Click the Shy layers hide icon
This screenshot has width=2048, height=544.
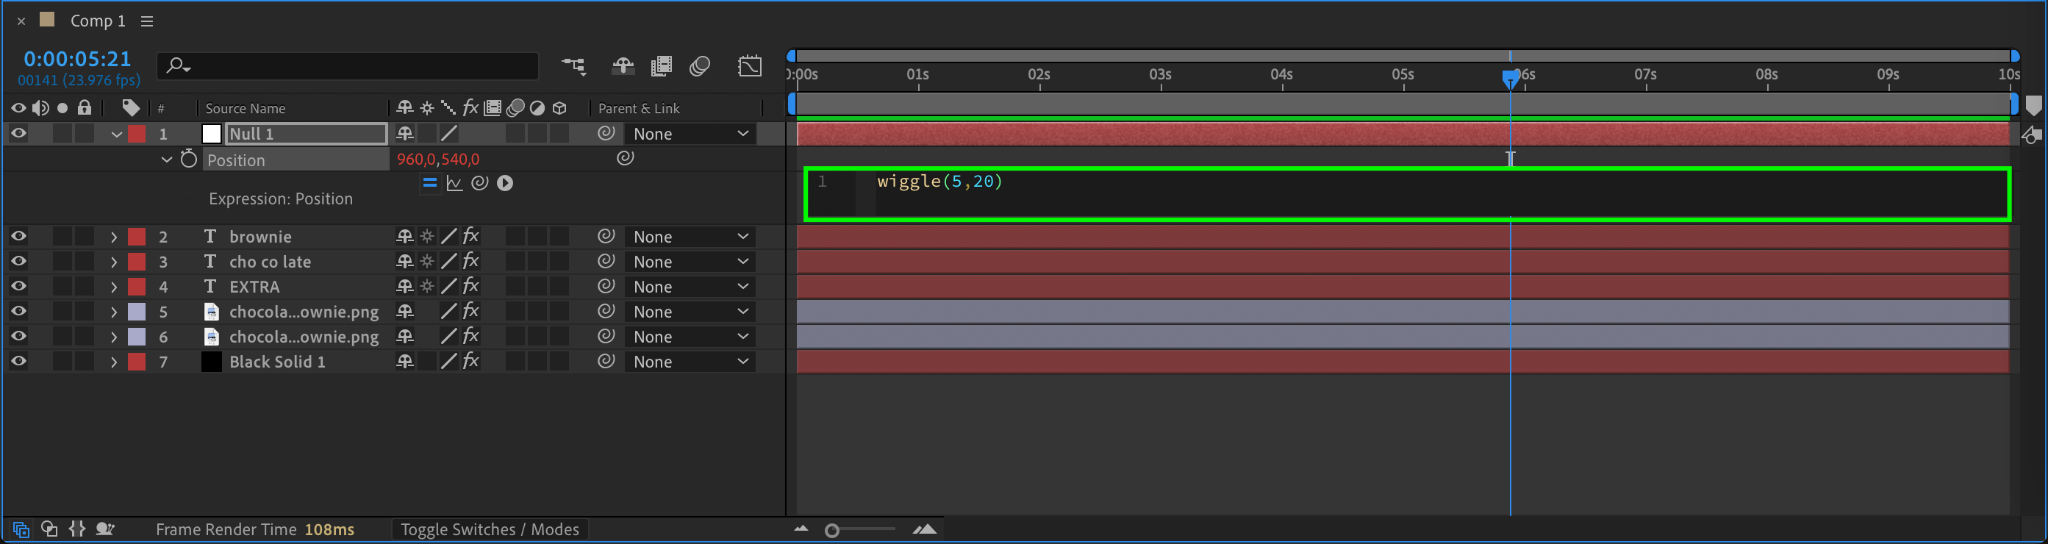pos(623,67)
